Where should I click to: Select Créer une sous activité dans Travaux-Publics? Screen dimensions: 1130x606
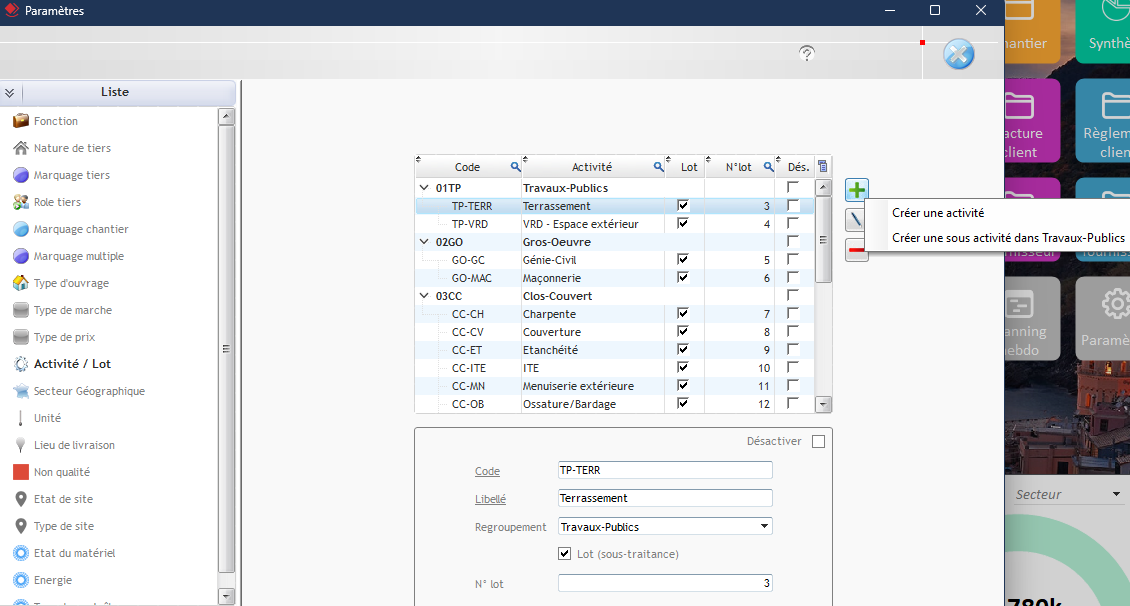point(1007,238)
